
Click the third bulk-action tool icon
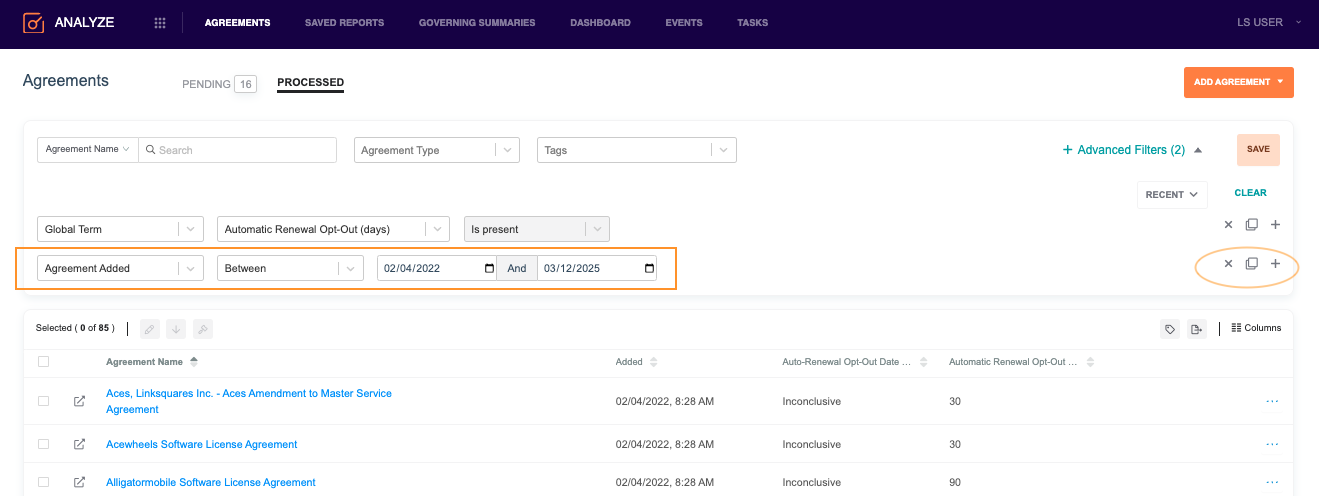coord(203,328)
